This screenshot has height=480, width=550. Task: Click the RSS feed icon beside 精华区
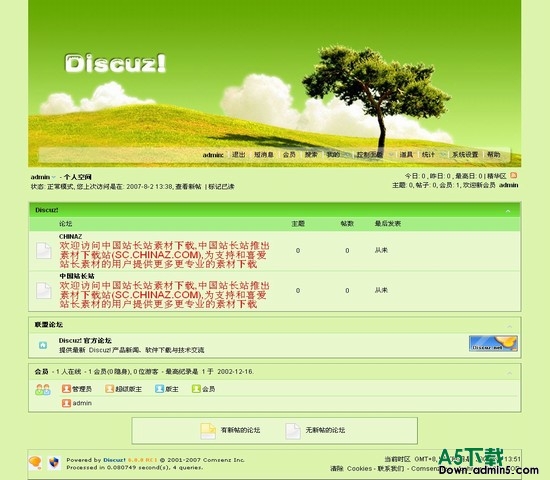[x=513, y=175]
